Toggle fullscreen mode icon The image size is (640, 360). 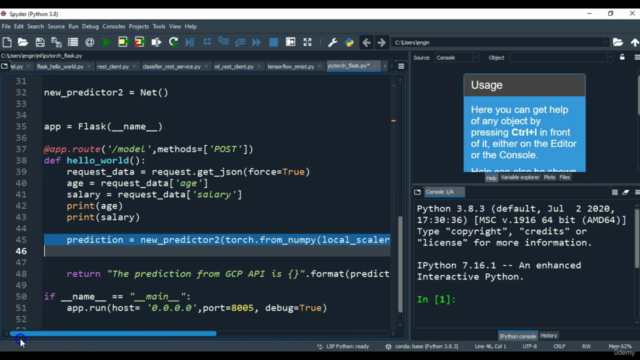(x=307, y=42)
